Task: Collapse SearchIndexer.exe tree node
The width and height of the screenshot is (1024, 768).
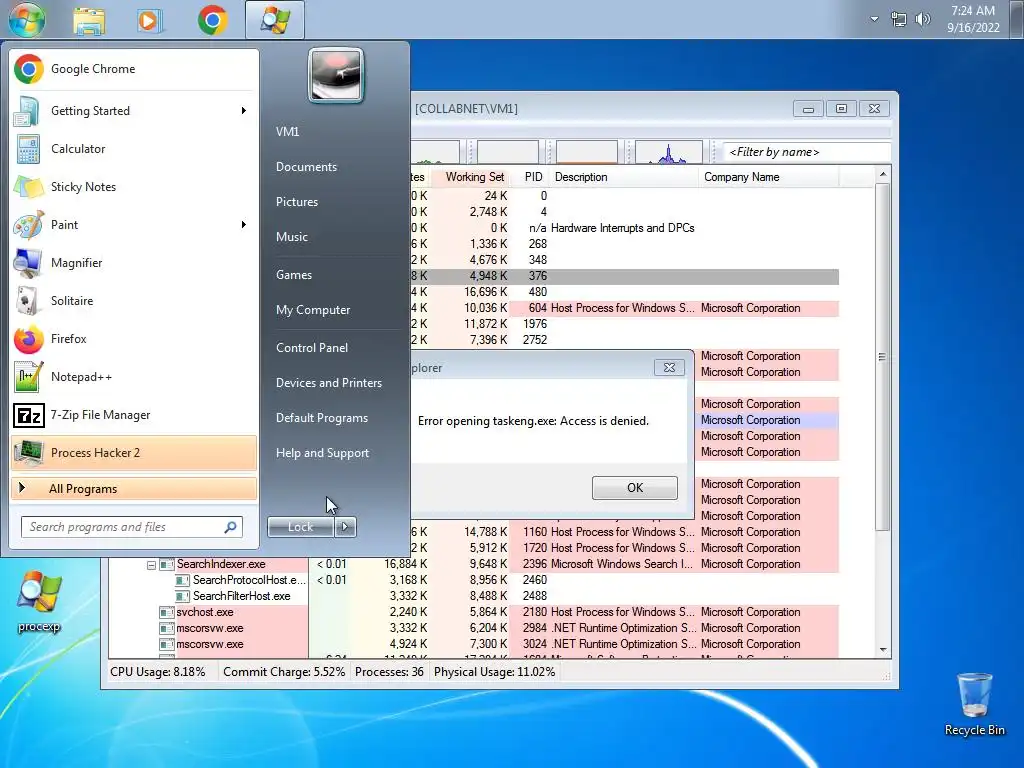Action: pyautogui.click(x=152, y=565)
